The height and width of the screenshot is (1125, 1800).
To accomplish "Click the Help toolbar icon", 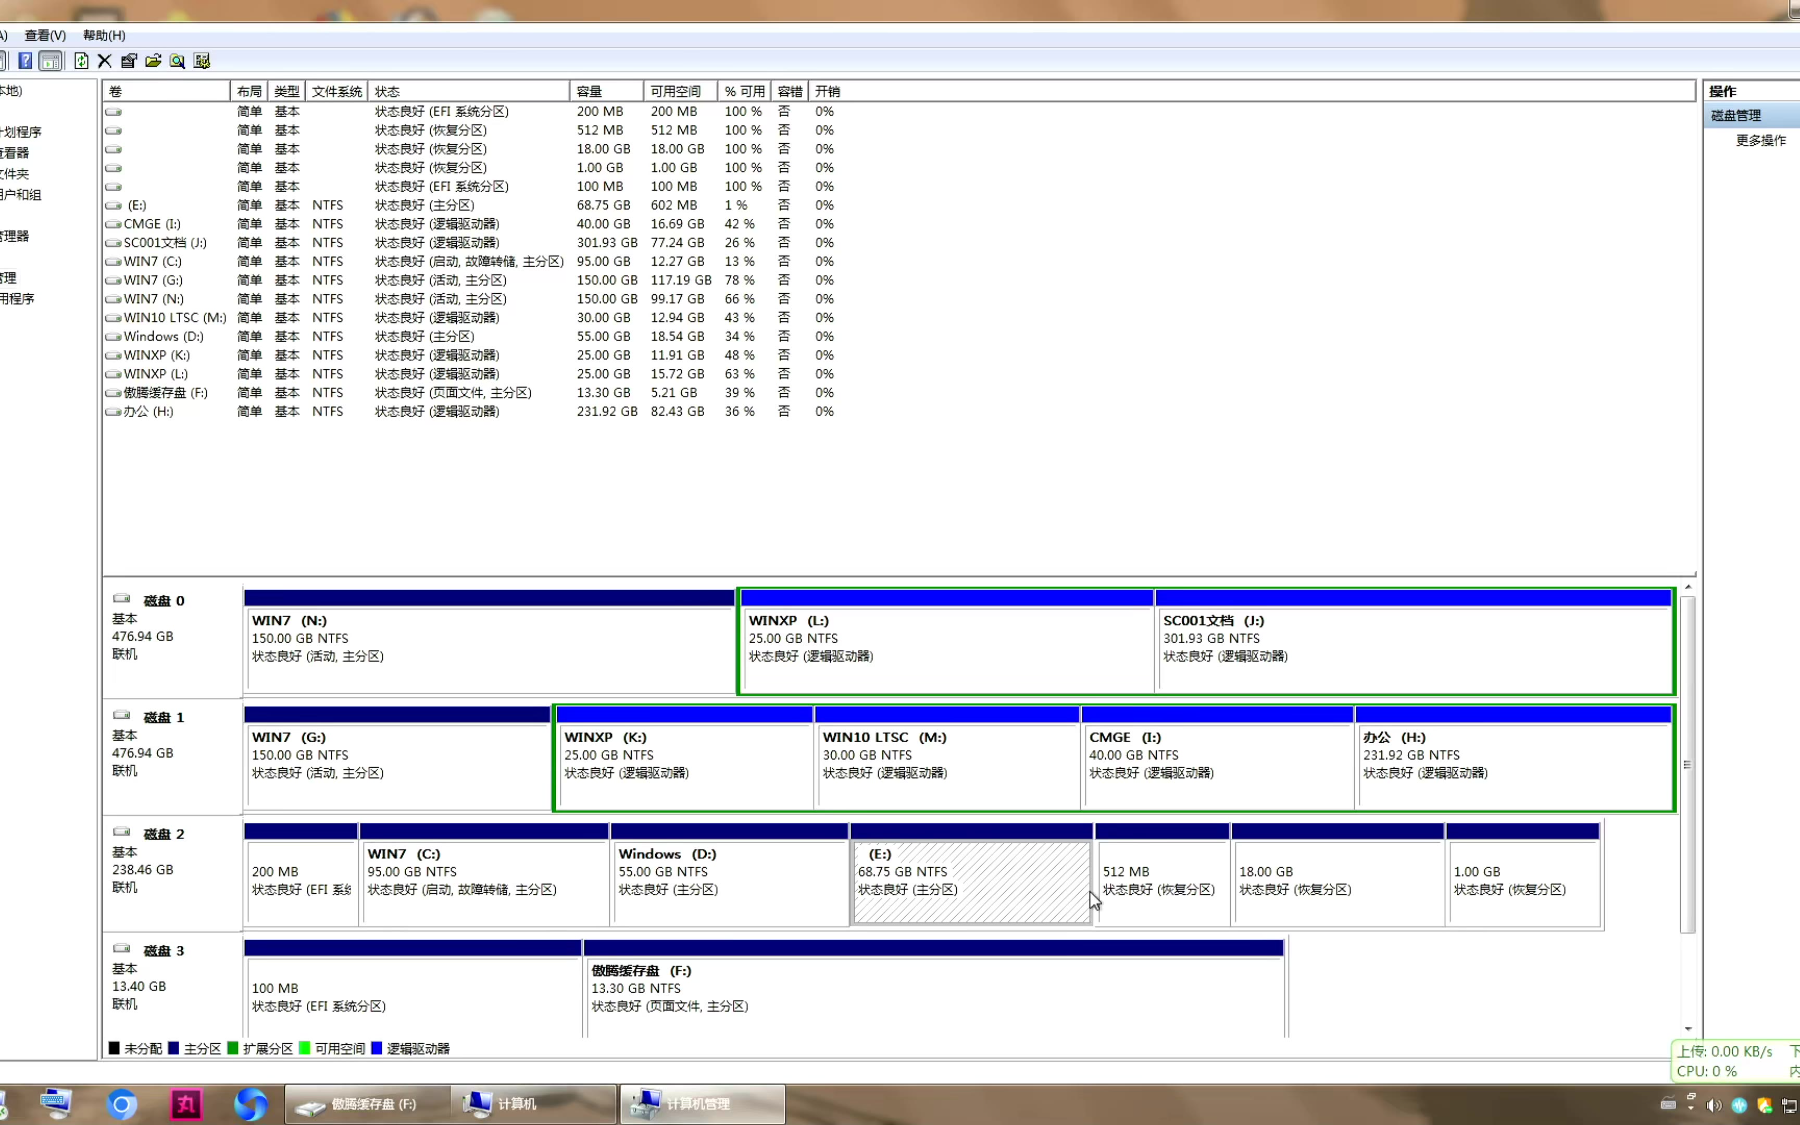I will pyautogui.click(x=25, y=61).
